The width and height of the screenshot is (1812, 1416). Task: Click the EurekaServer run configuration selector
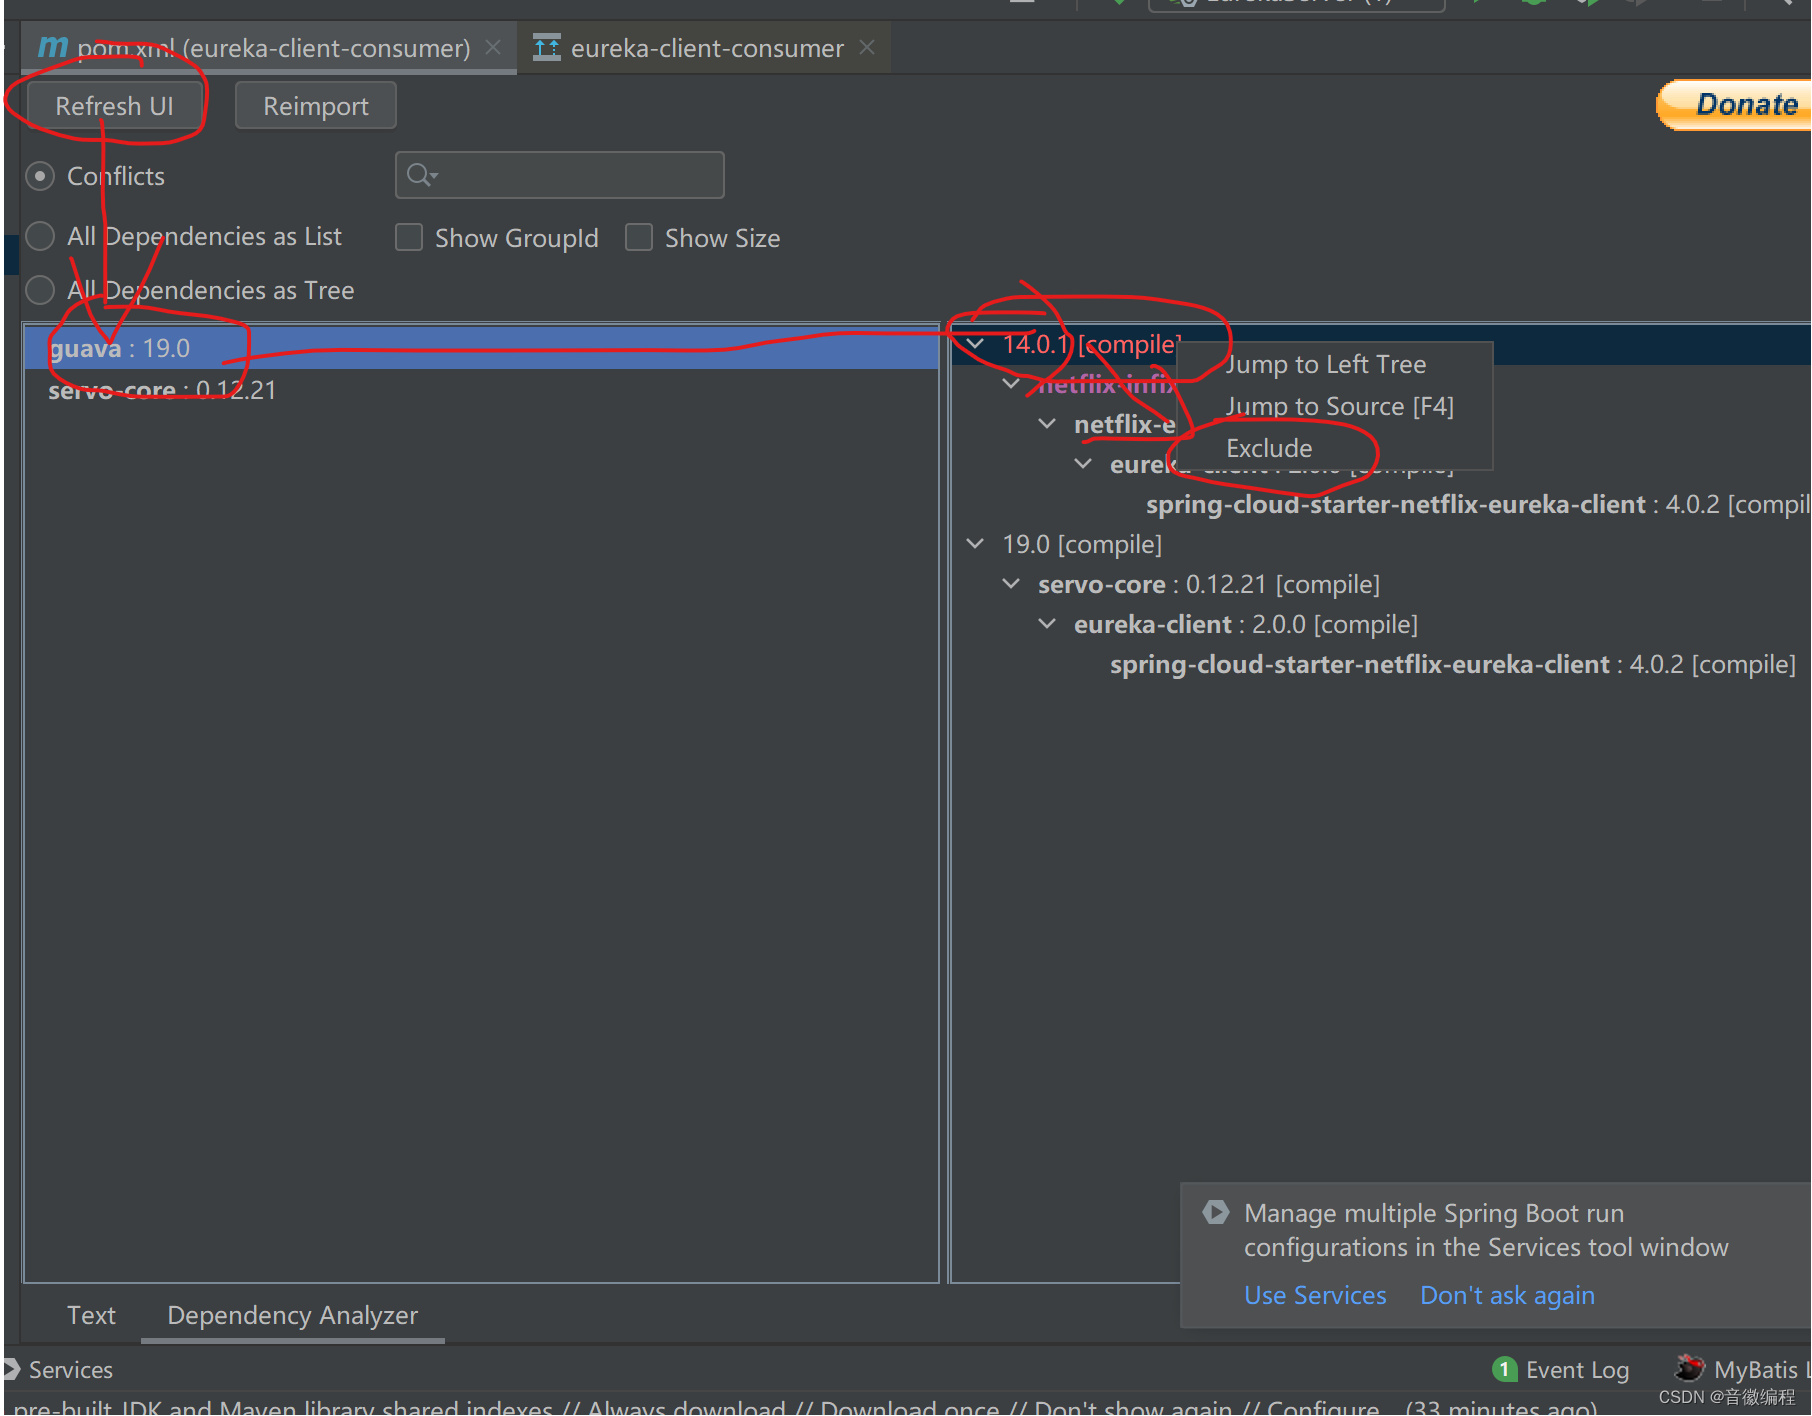[1295, 4]
